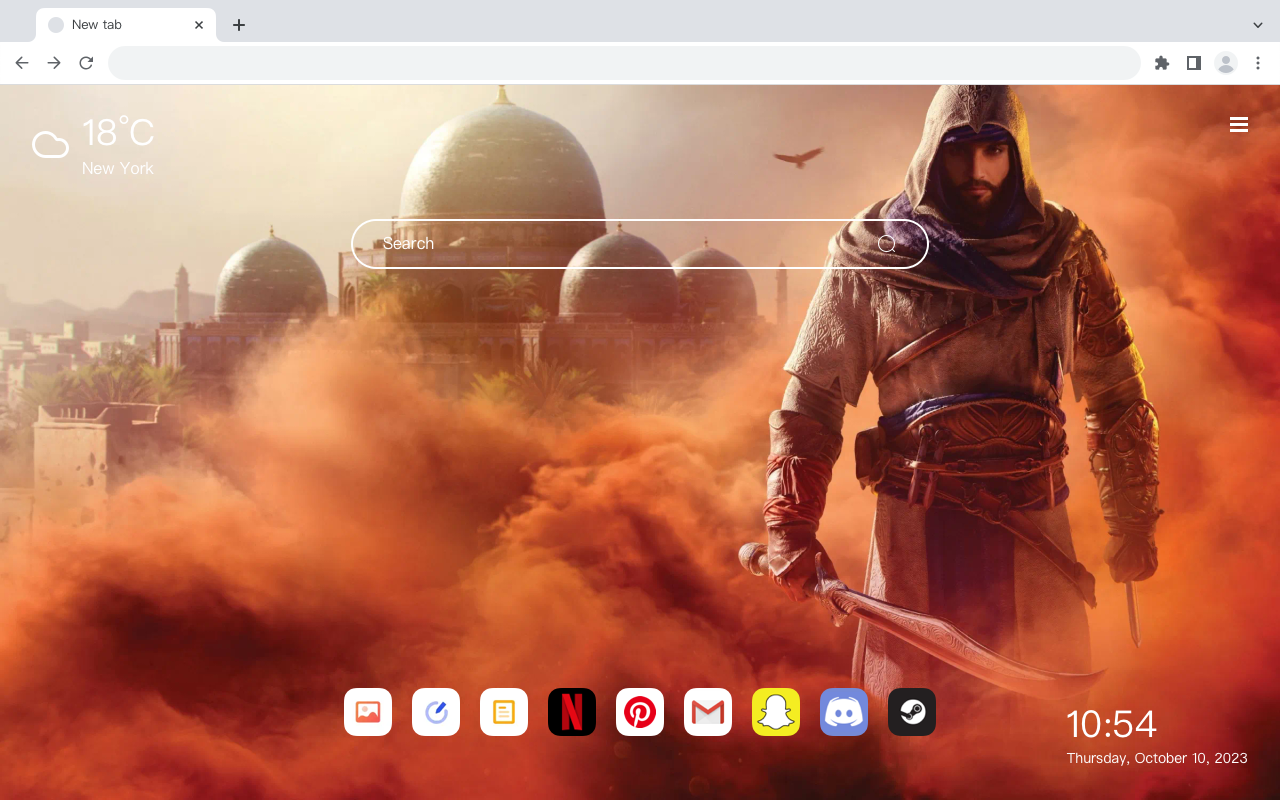Open the yellow notes shortcut icon
The height and width of the screenshot is (800, 1280).
[x=504, y=712]
